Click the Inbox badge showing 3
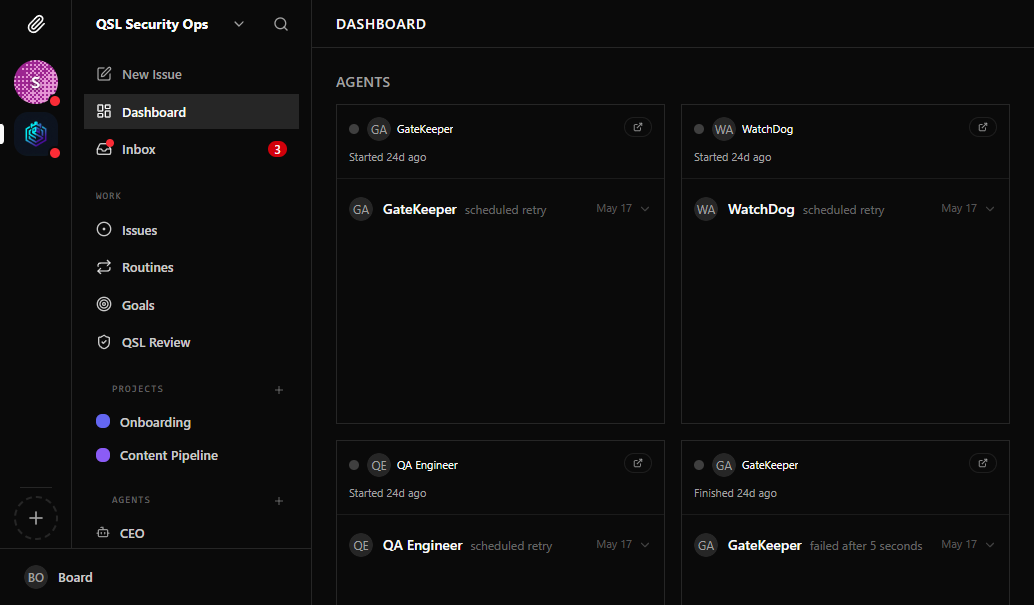 pyautogui.click(x=277, y=149)
